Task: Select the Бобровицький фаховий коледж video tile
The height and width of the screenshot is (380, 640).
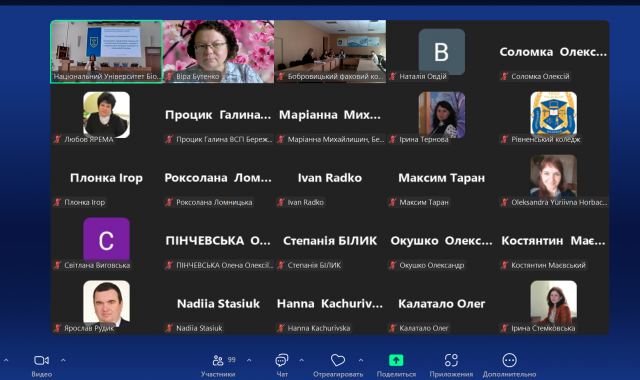Action: click(x=330, y=52)
